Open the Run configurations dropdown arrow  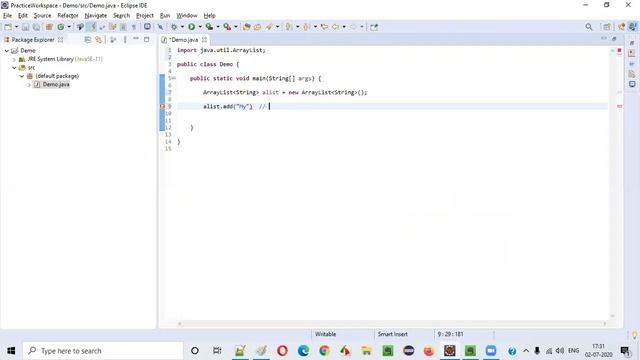click(x=200, y=27)
